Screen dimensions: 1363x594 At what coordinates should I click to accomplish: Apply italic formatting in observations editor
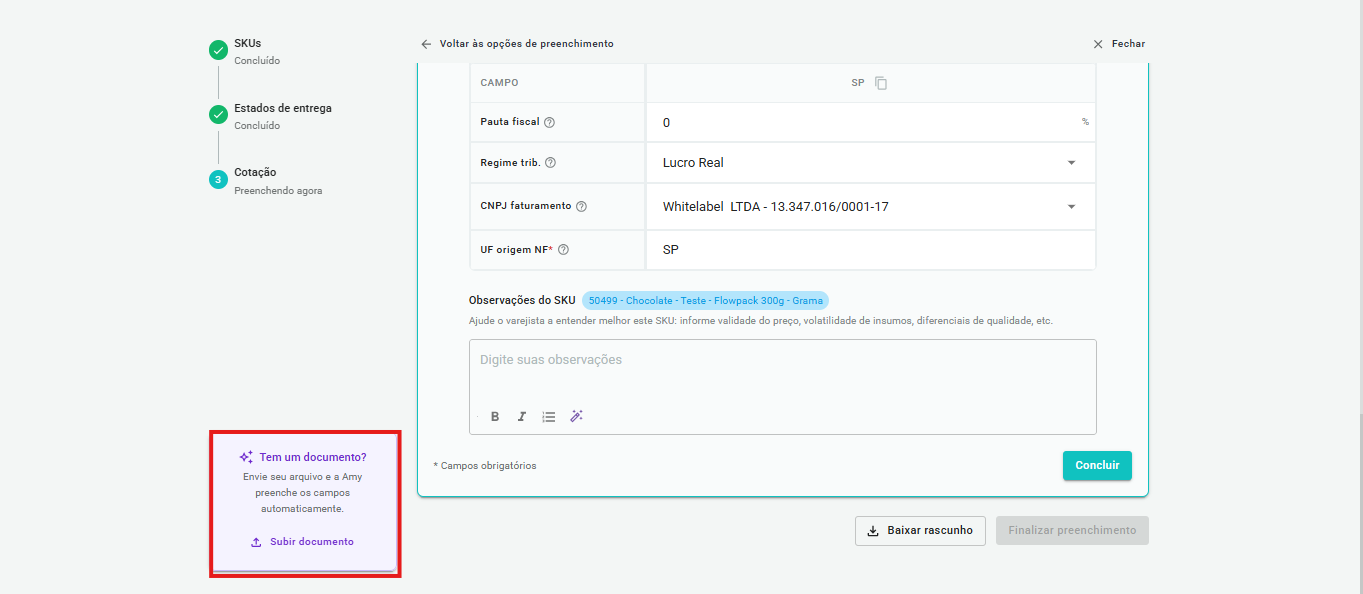521,416
